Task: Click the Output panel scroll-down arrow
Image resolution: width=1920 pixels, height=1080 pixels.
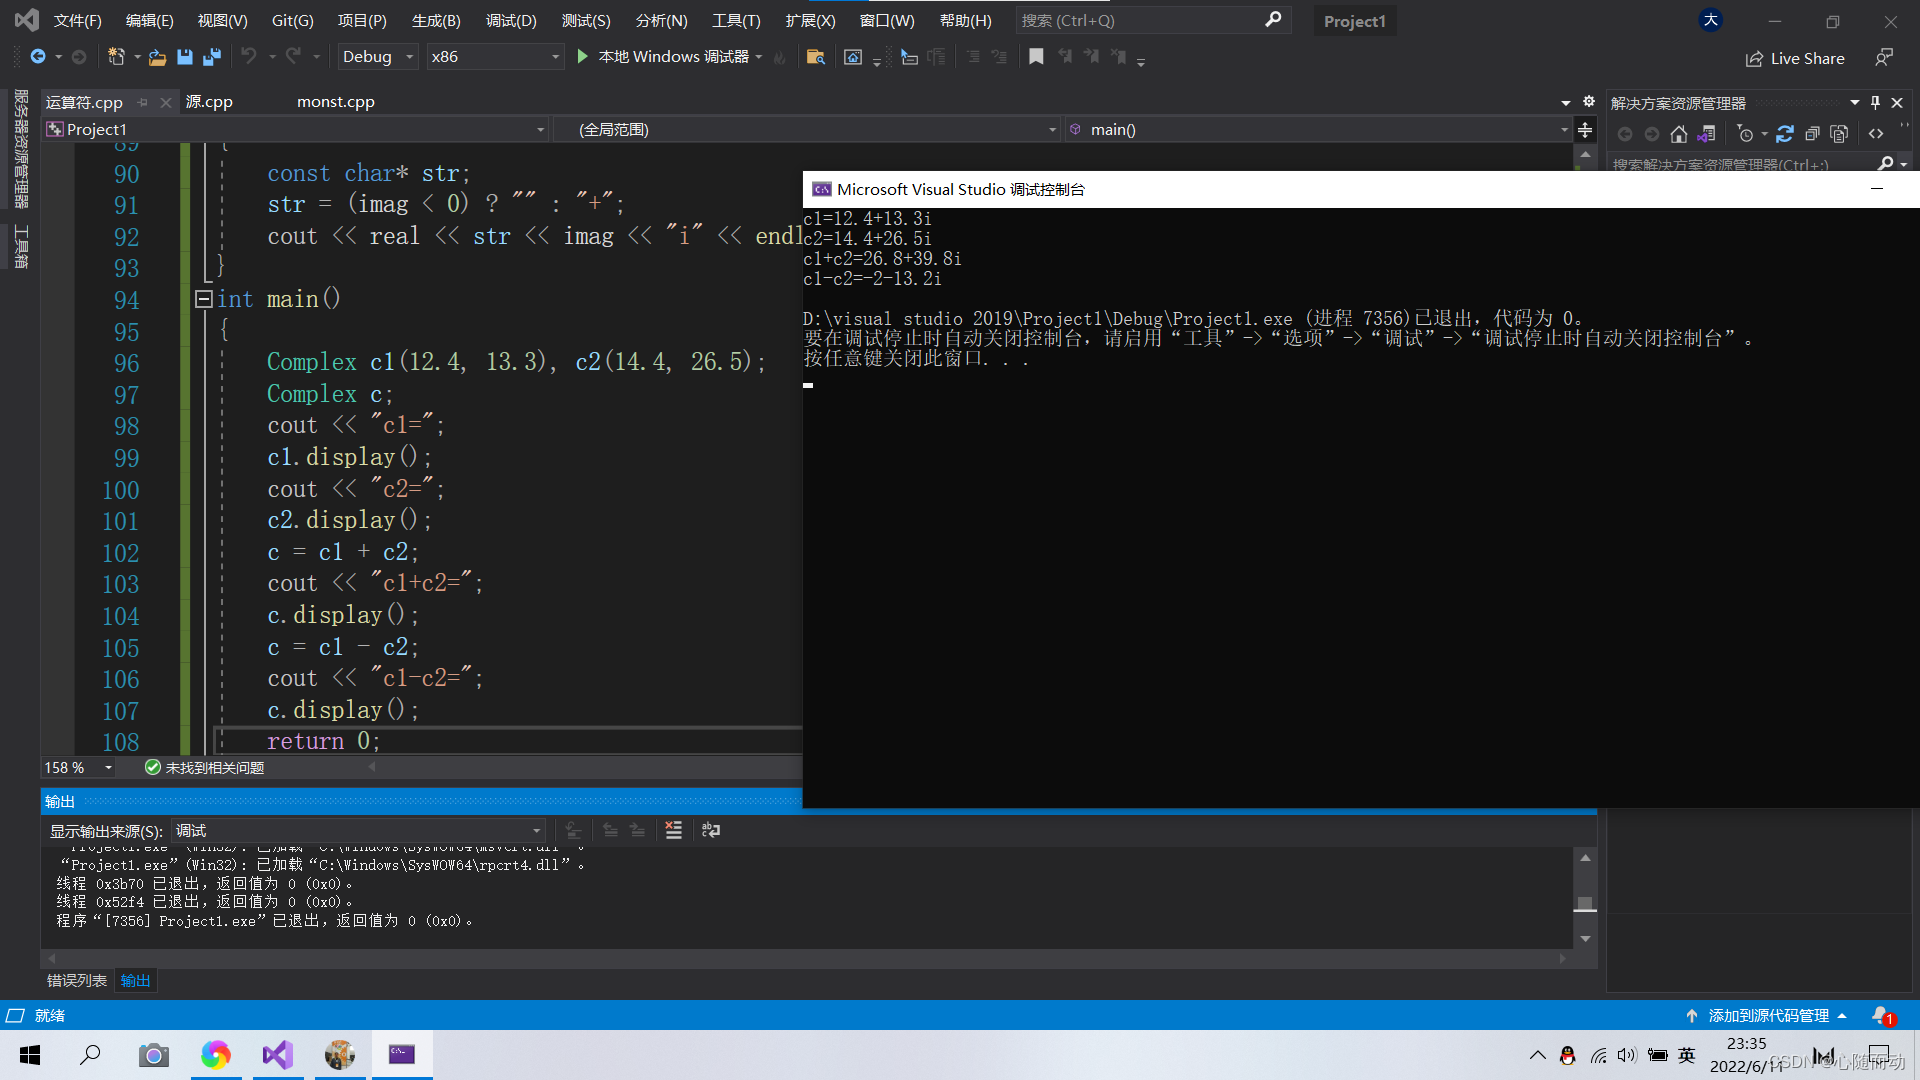Action: click(x=1585, y=939)
